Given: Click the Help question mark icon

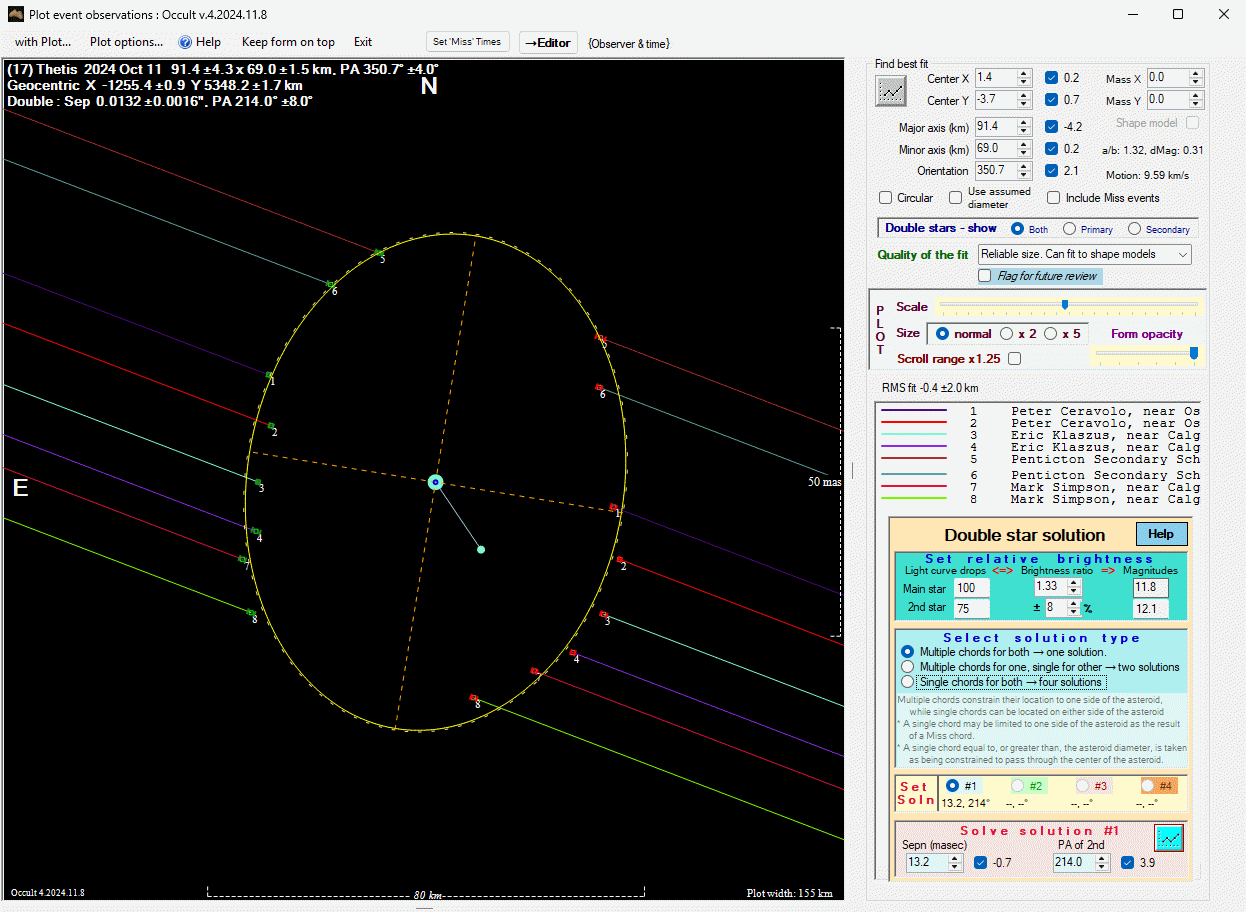Looking at the screenshot, I should click(x=185, y=42).
